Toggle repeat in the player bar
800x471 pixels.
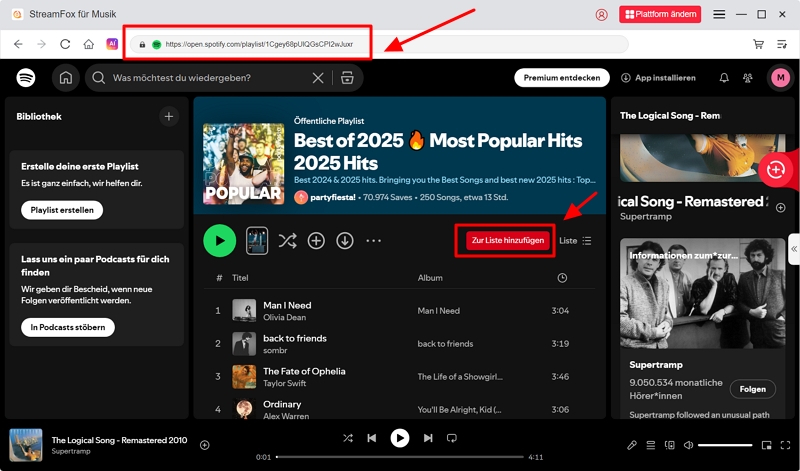(452, 438)
